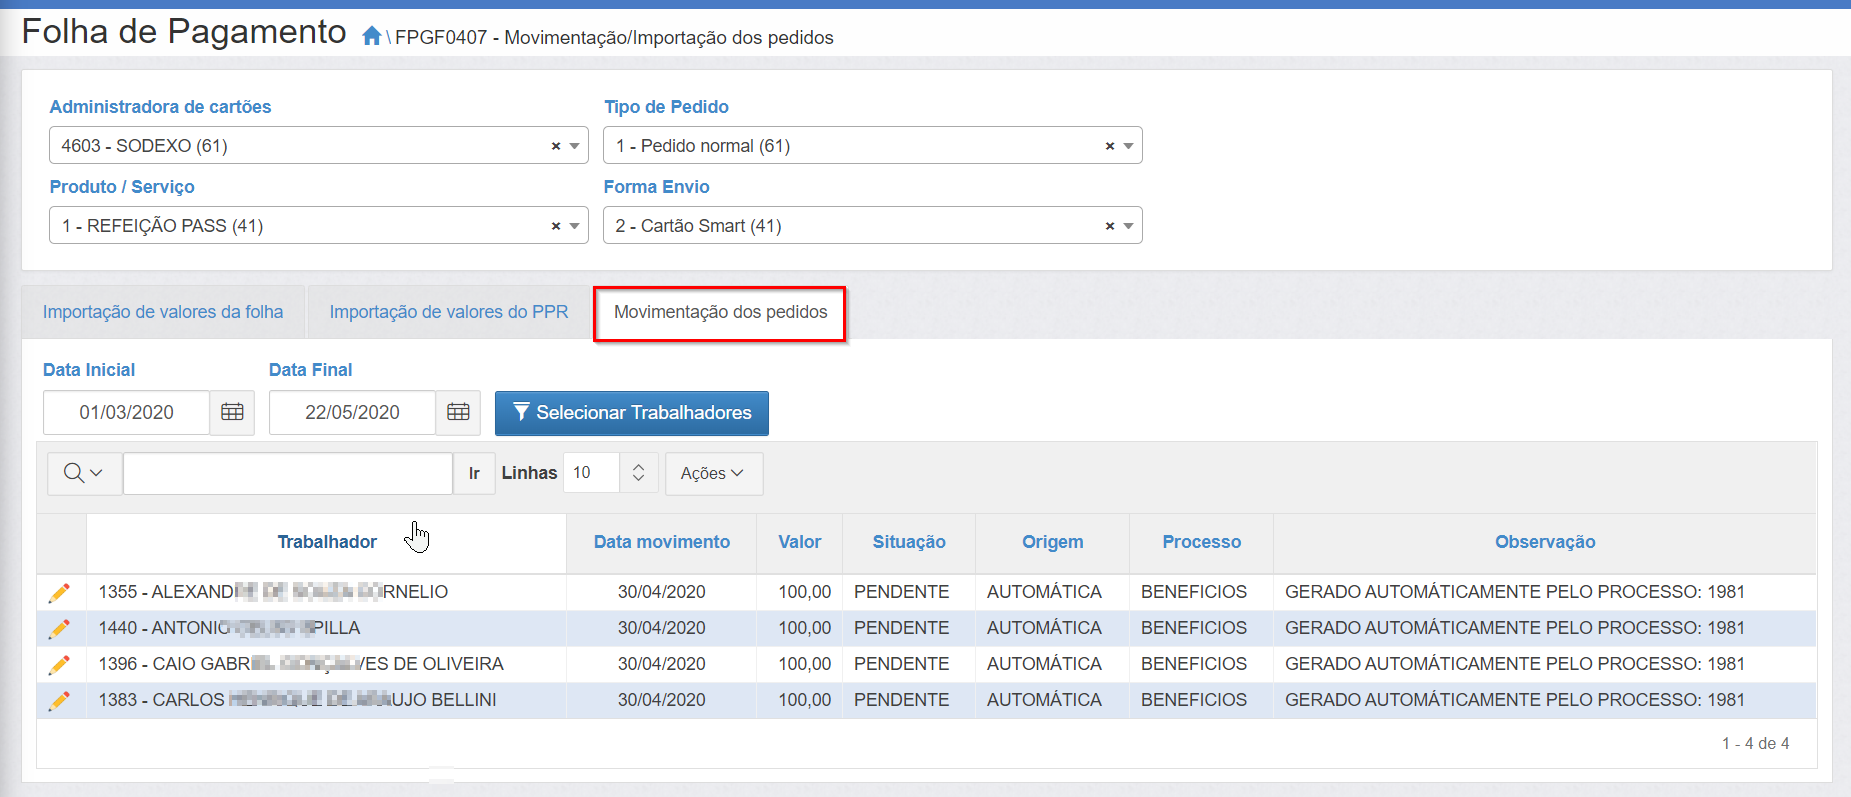Edit row 1440 - ANTONIO with pencil icon

click(x=59, y=628)
